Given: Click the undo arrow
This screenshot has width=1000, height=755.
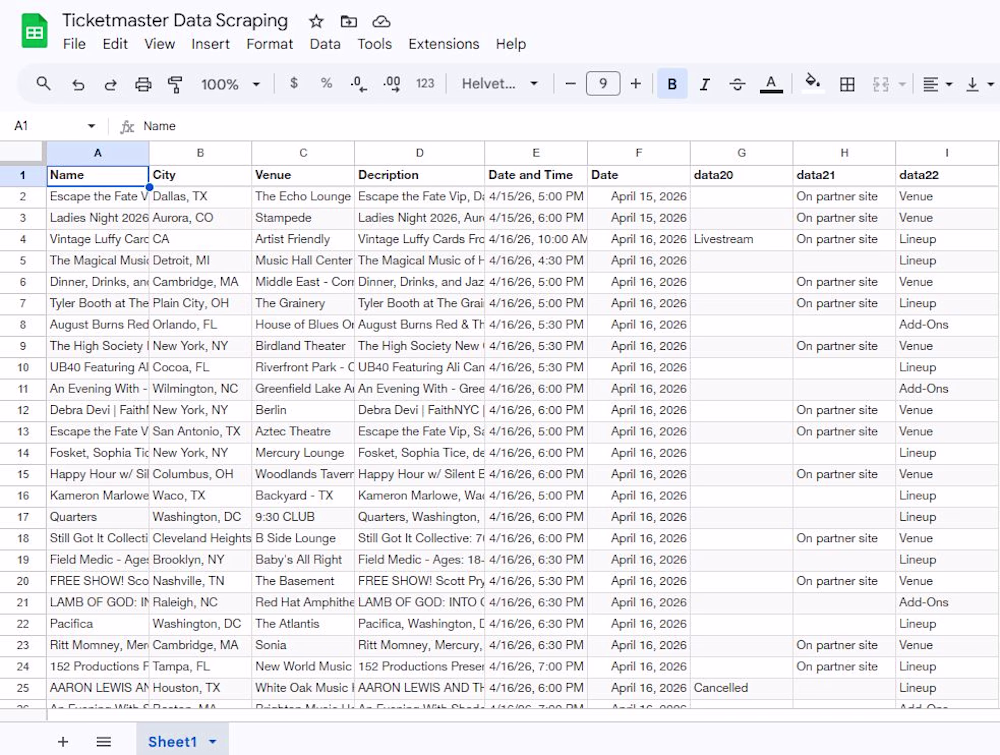Looking at the screenshot, I should [78, 84].
